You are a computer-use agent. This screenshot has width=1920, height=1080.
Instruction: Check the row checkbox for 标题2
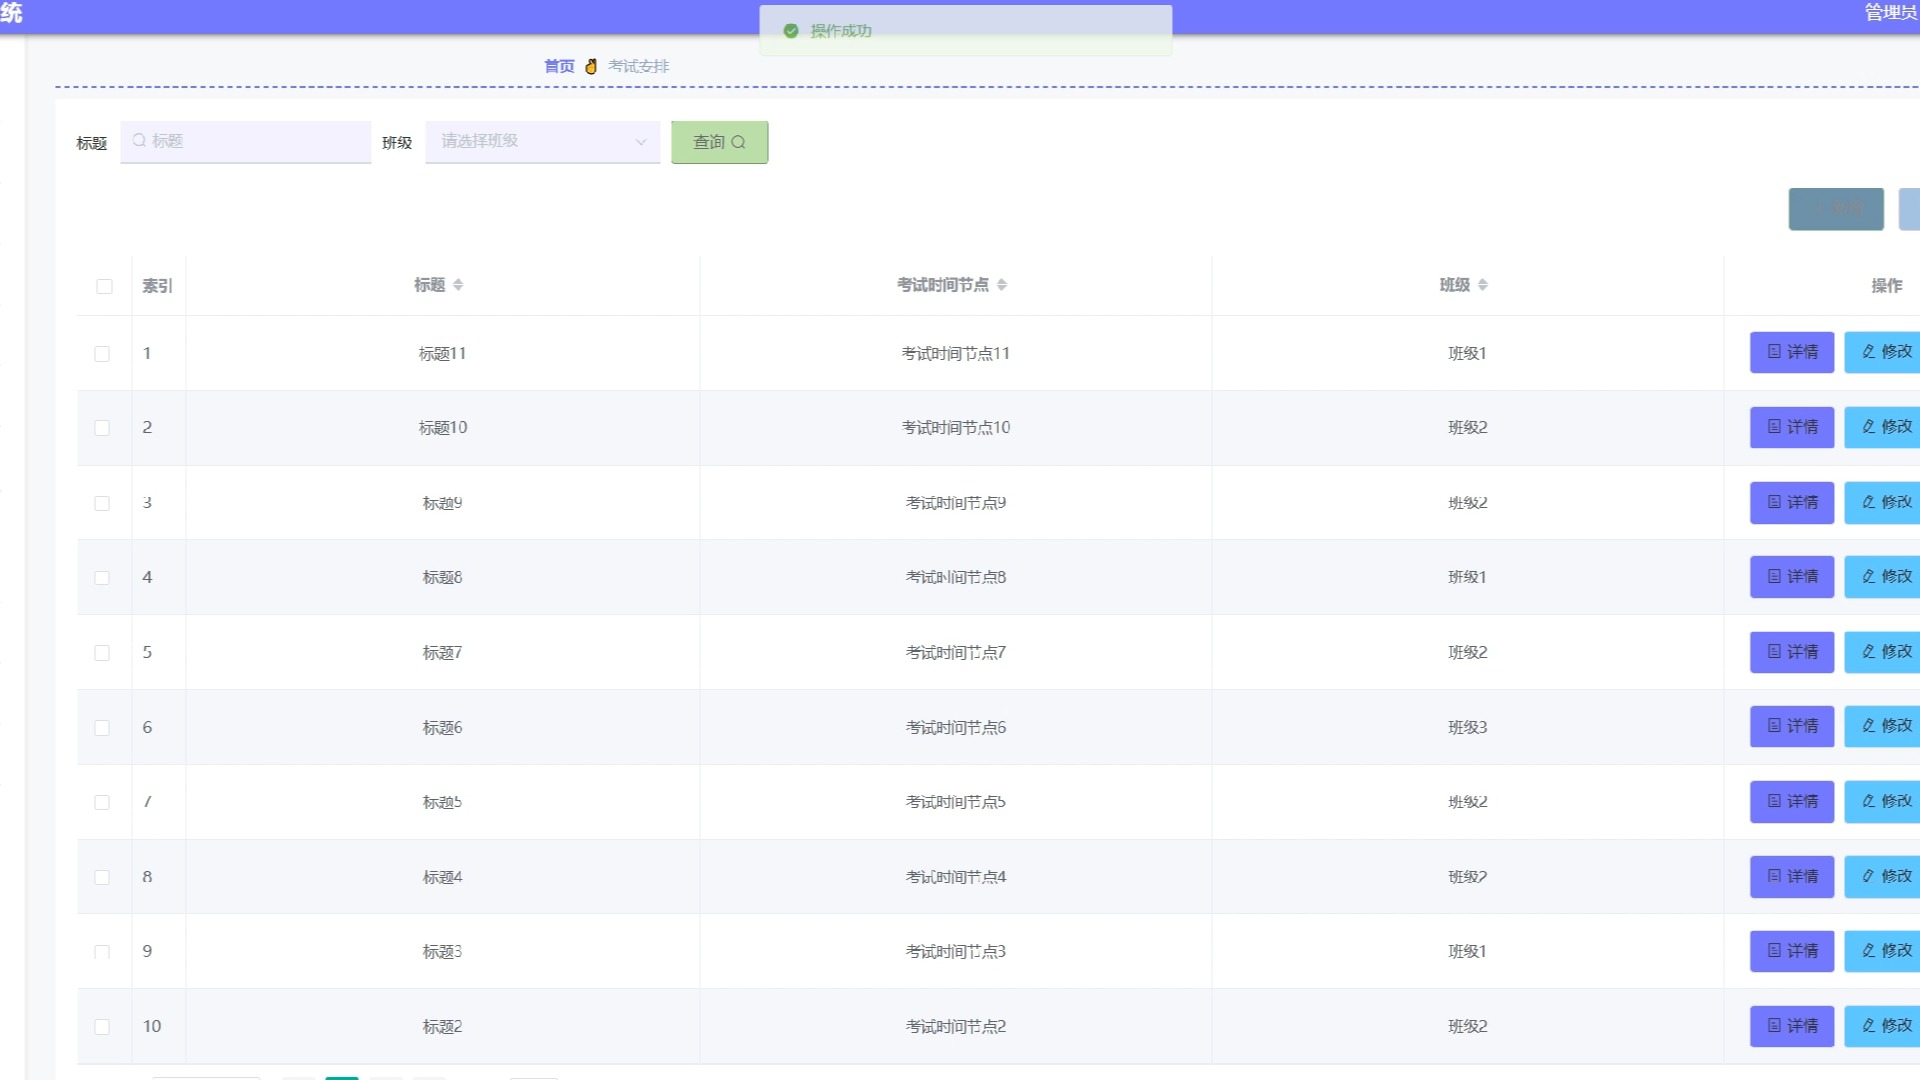point(102,1027)
